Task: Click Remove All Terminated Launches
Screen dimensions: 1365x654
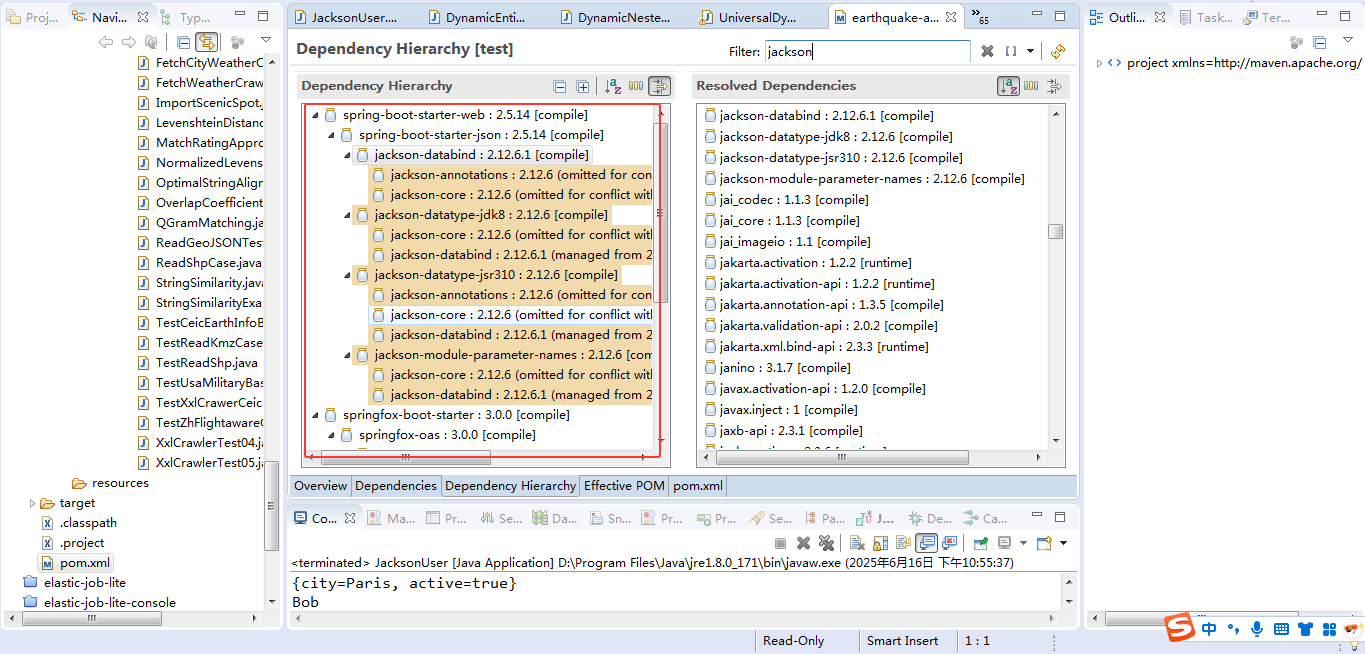Action: (826, 543)
